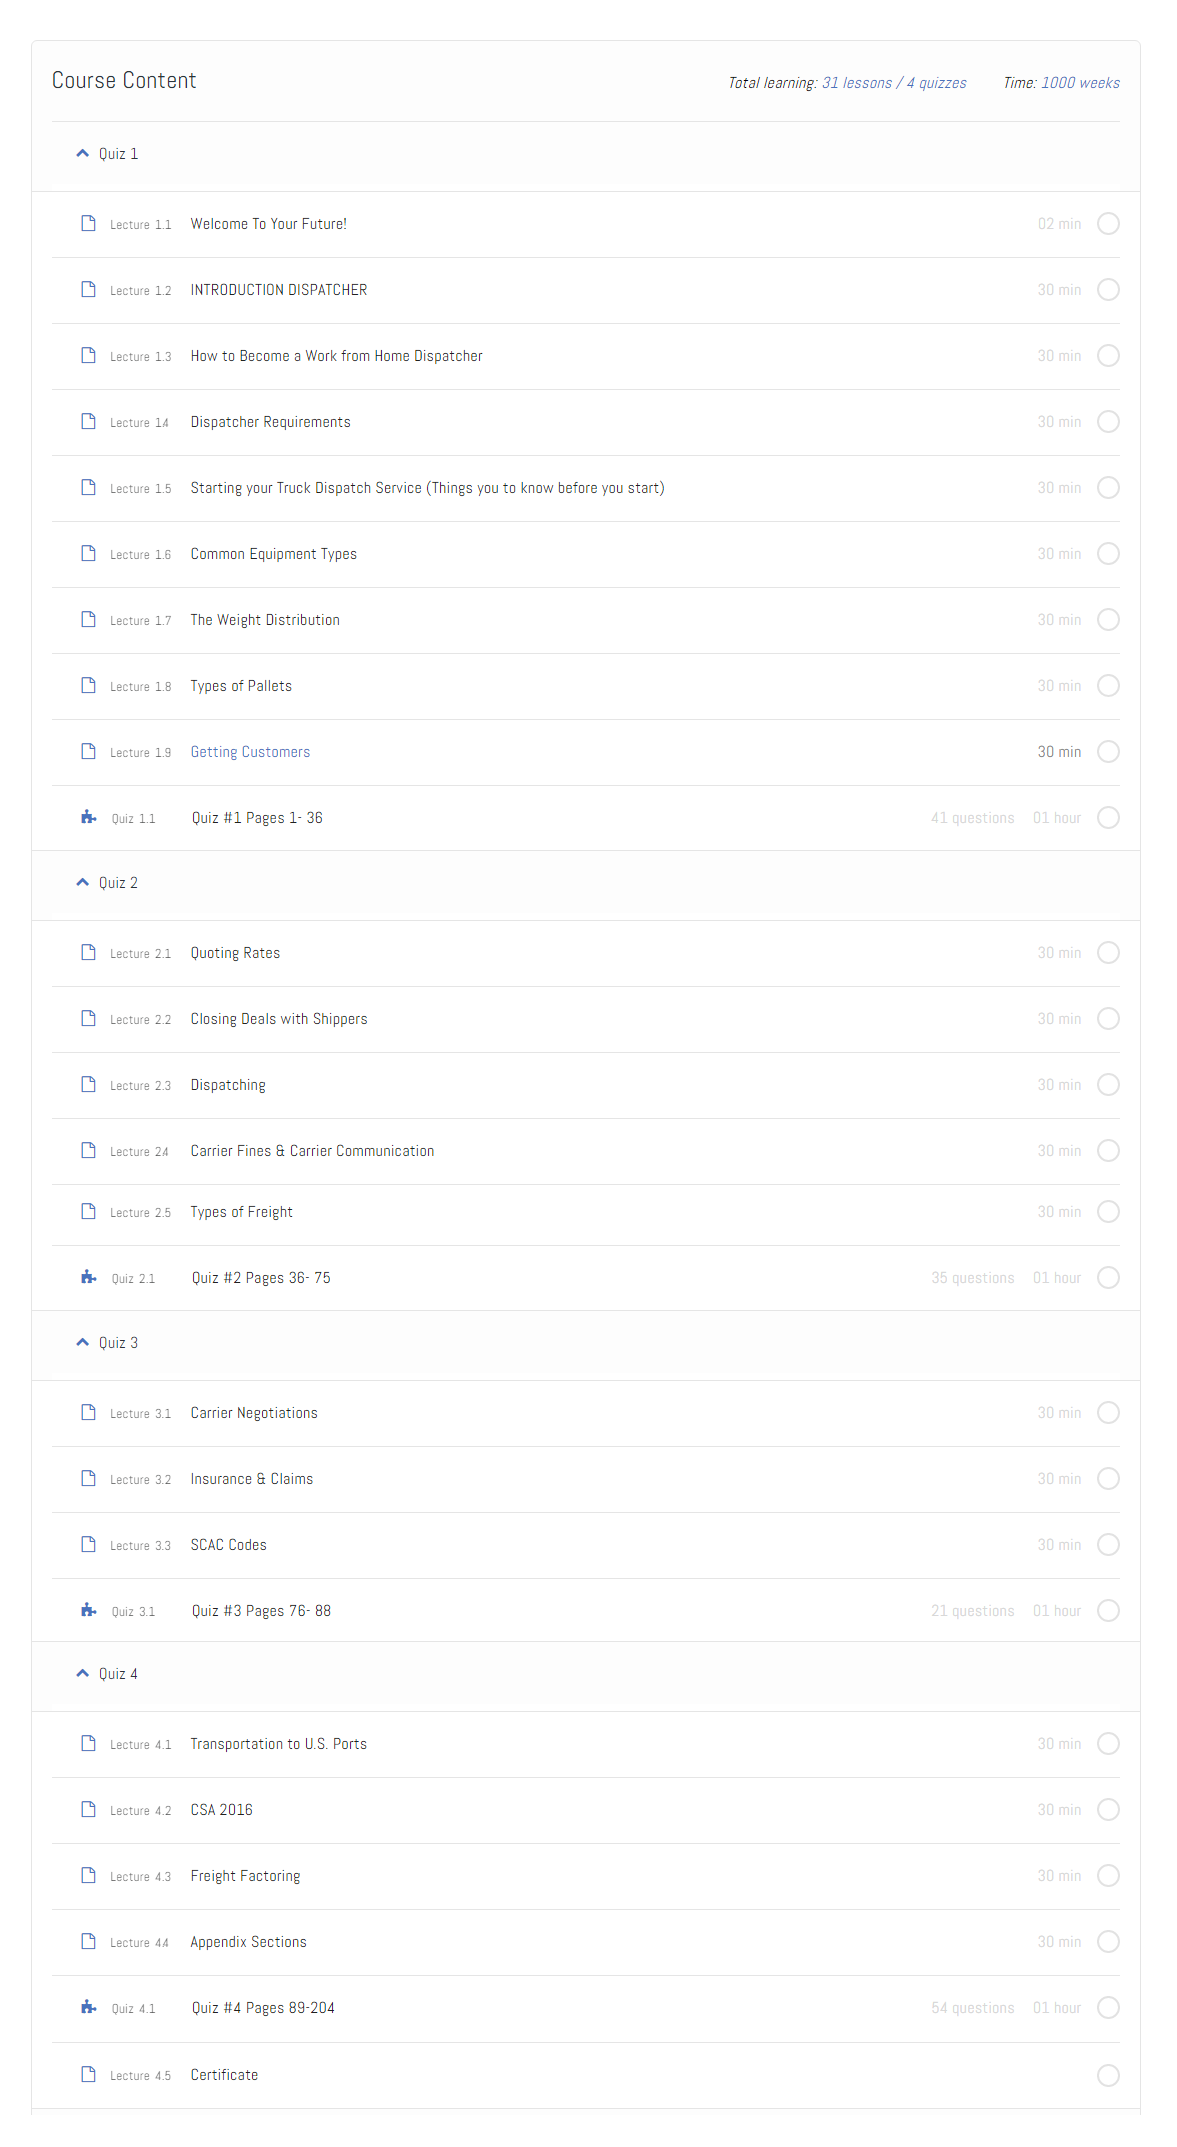Click the puzzle icon for Quiz 3.1

click(88, 1610)
